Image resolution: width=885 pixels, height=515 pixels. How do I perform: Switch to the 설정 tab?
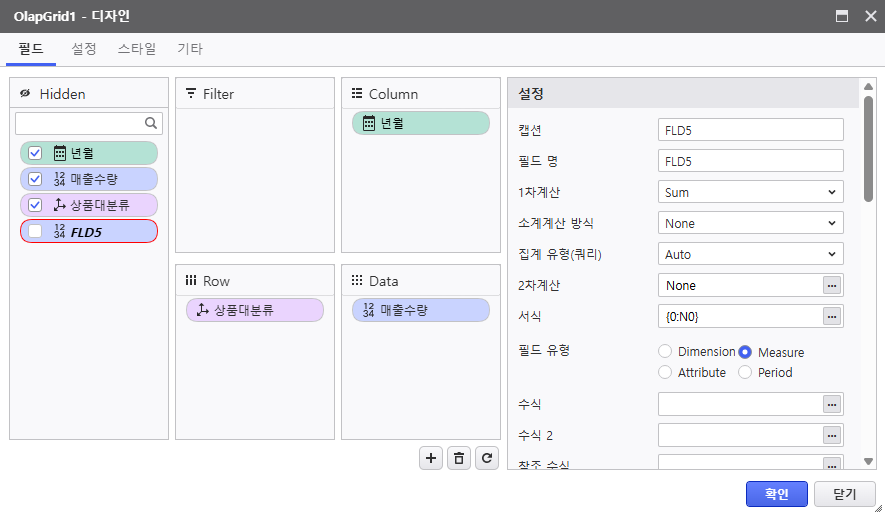(84, 48)
